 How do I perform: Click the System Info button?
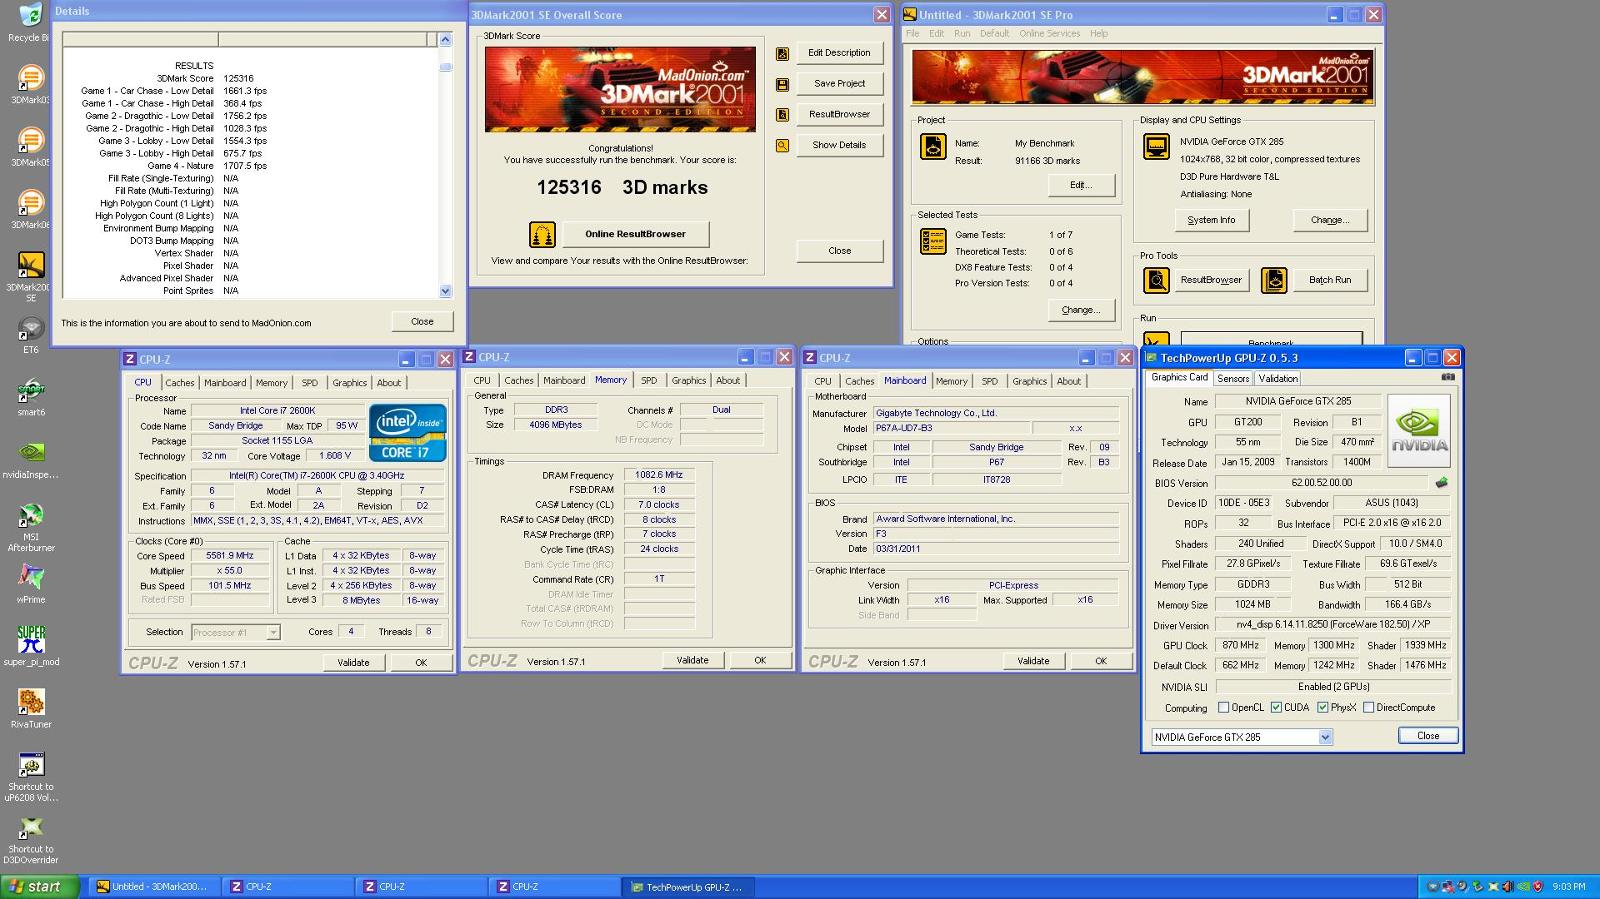pyautogui.click(x=1211, y=220)
